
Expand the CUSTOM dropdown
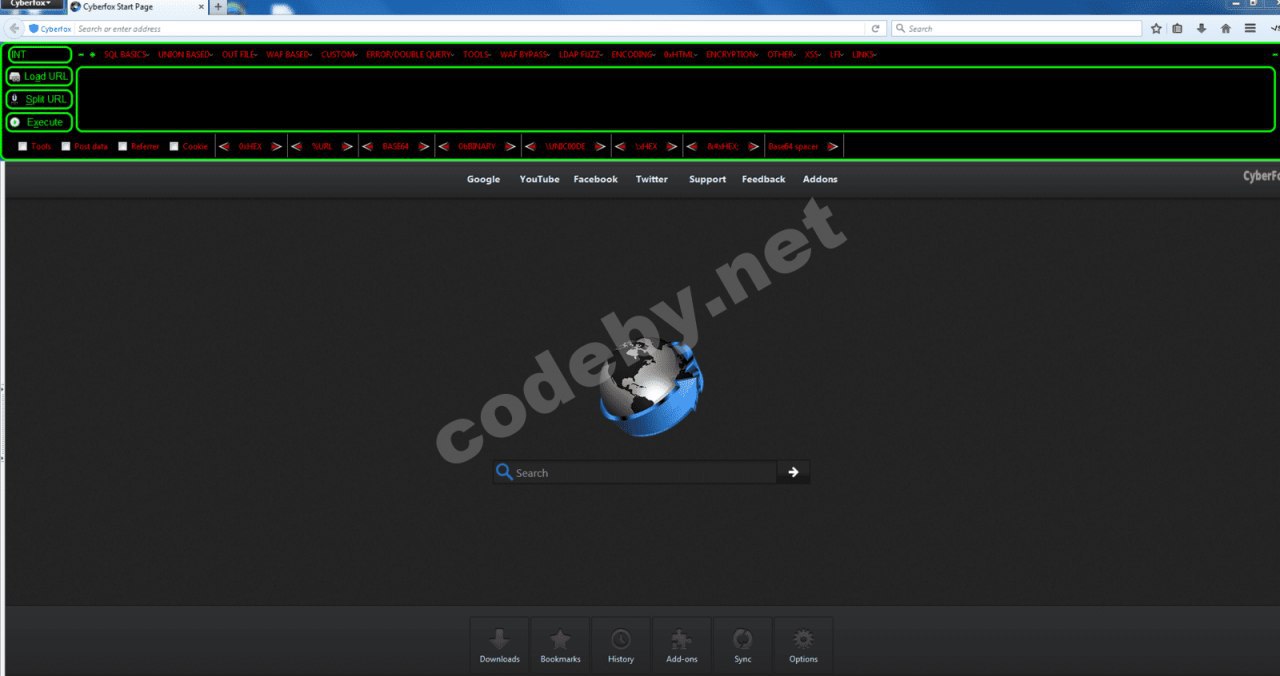339,54
